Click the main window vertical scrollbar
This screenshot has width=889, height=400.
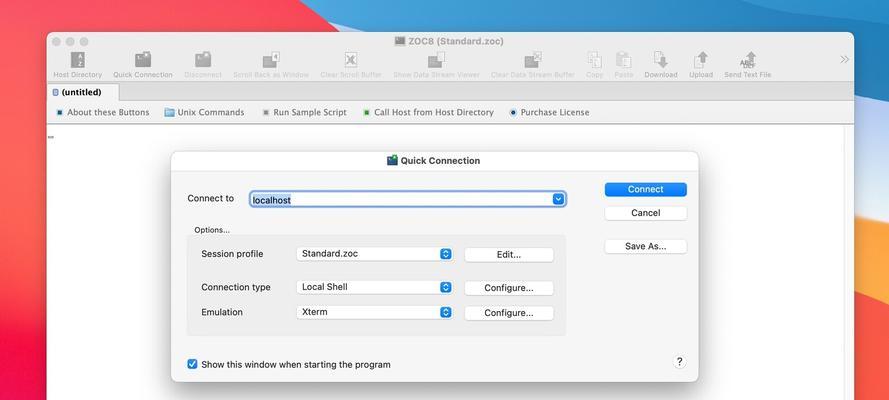[849, 261]
